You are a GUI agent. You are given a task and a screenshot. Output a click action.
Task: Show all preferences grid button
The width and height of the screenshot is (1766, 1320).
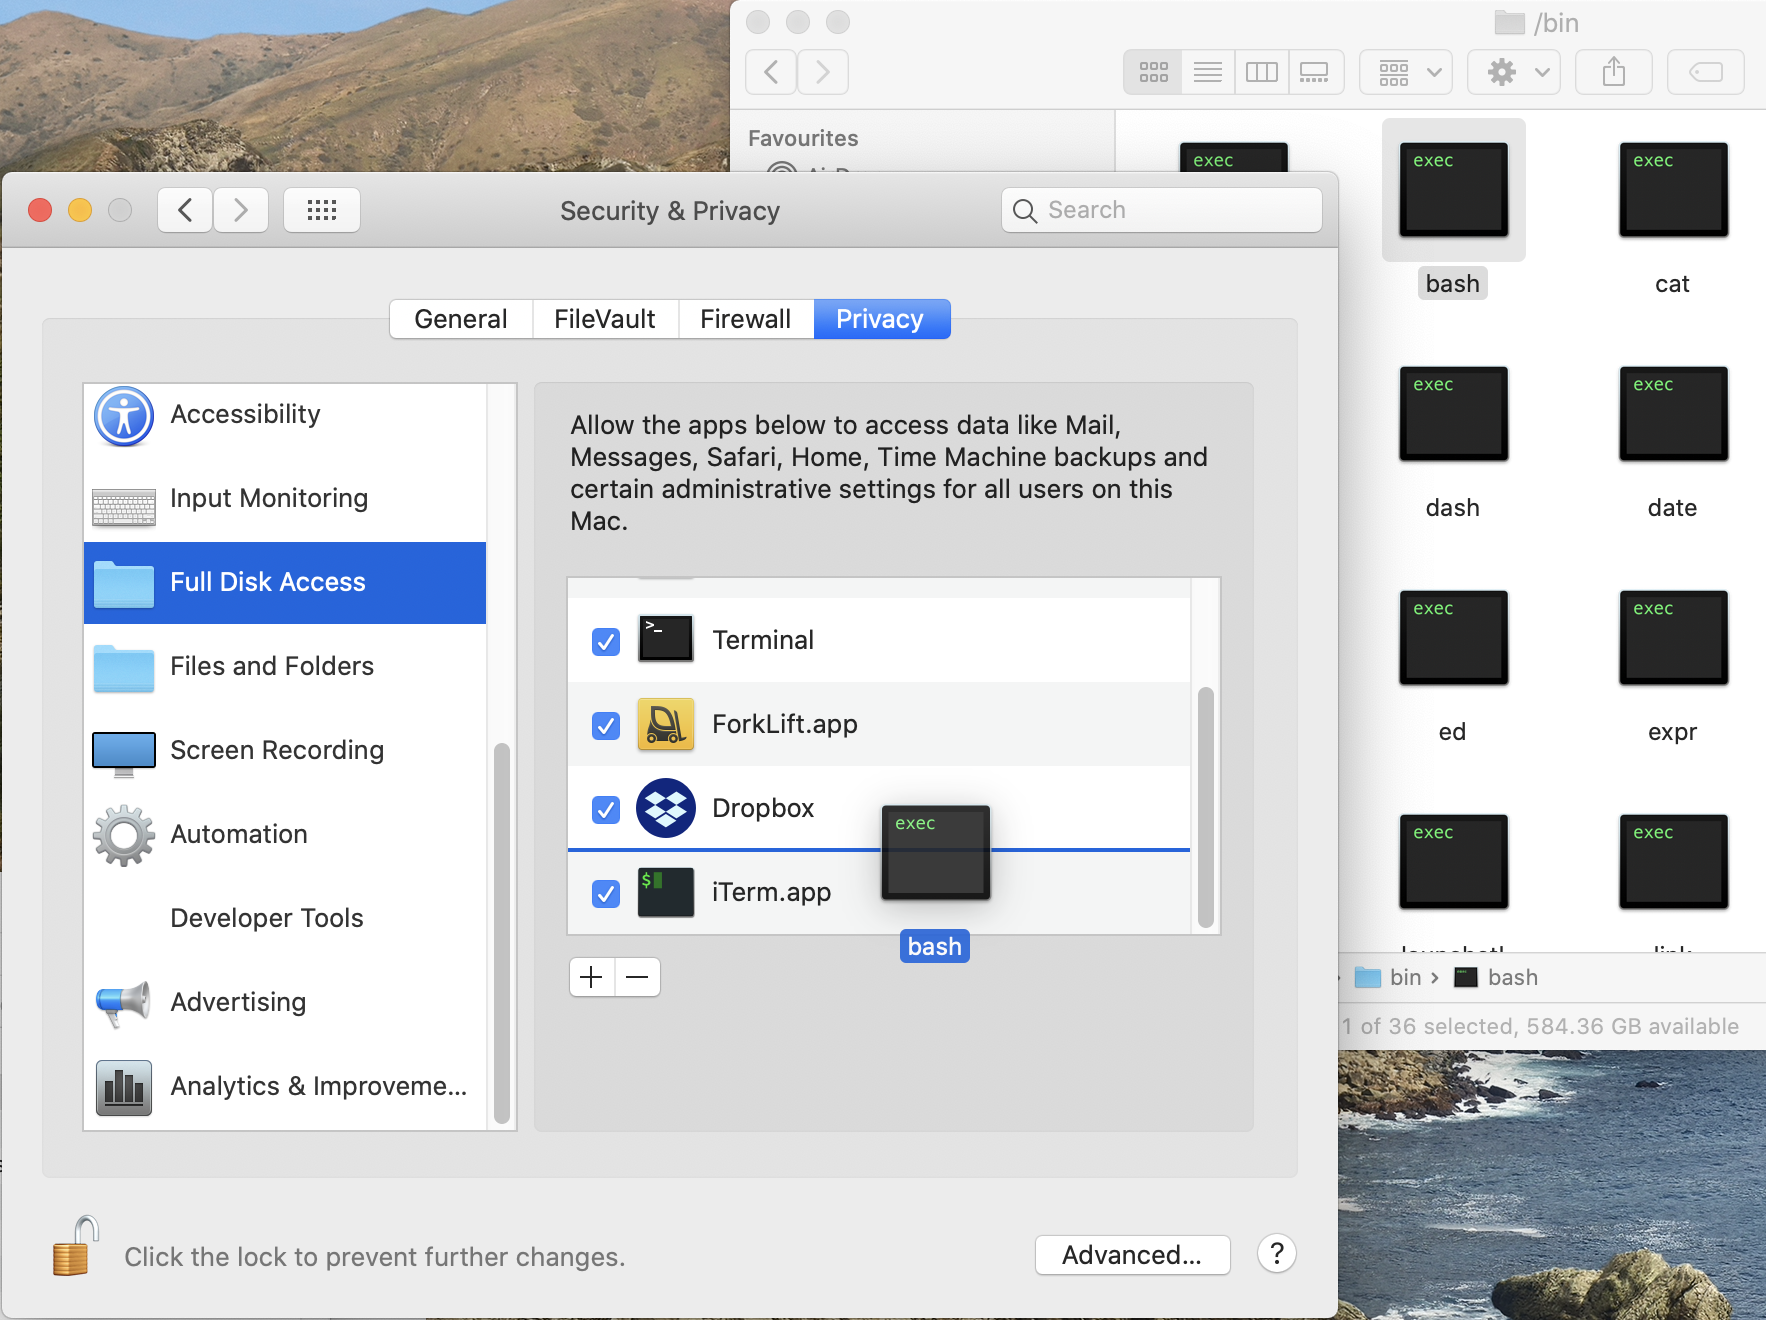[322, 210]
